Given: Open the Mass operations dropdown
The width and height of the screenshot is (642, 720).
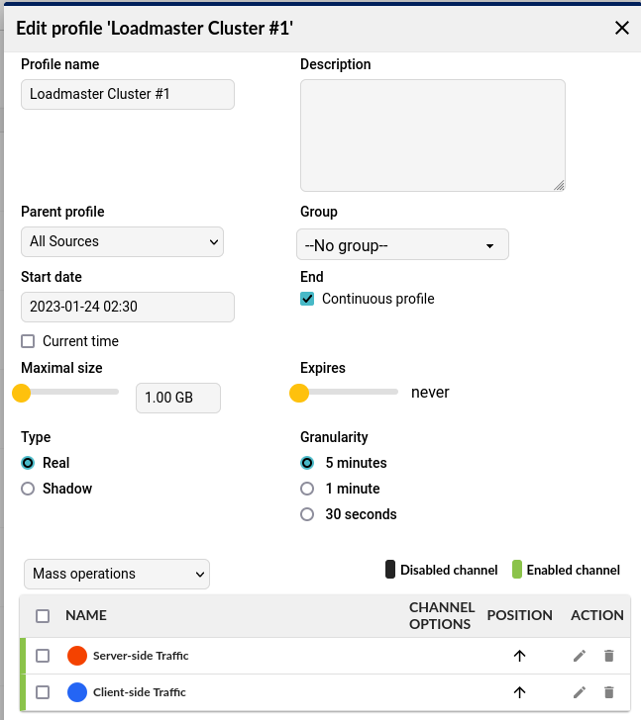Looking at the screenshot, I should point(116,574).
